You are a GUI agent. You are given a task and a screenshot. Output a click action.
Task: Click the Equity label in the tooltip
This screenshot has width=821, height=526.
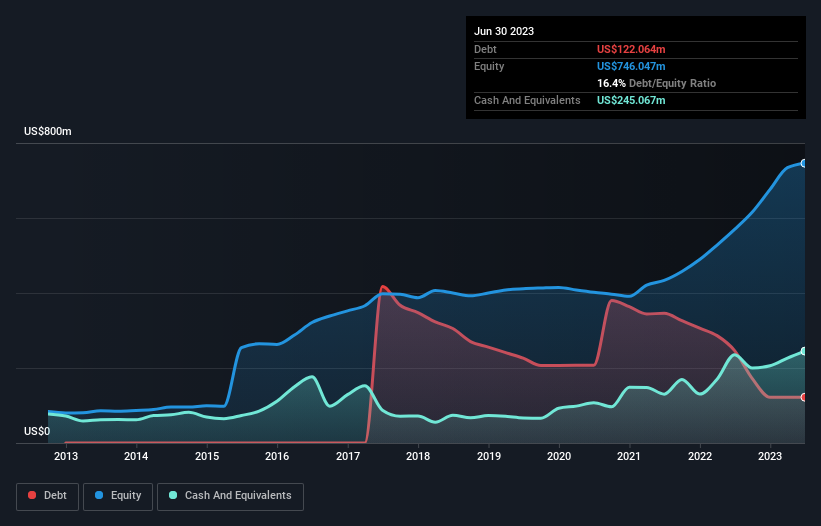coord(489,66)
